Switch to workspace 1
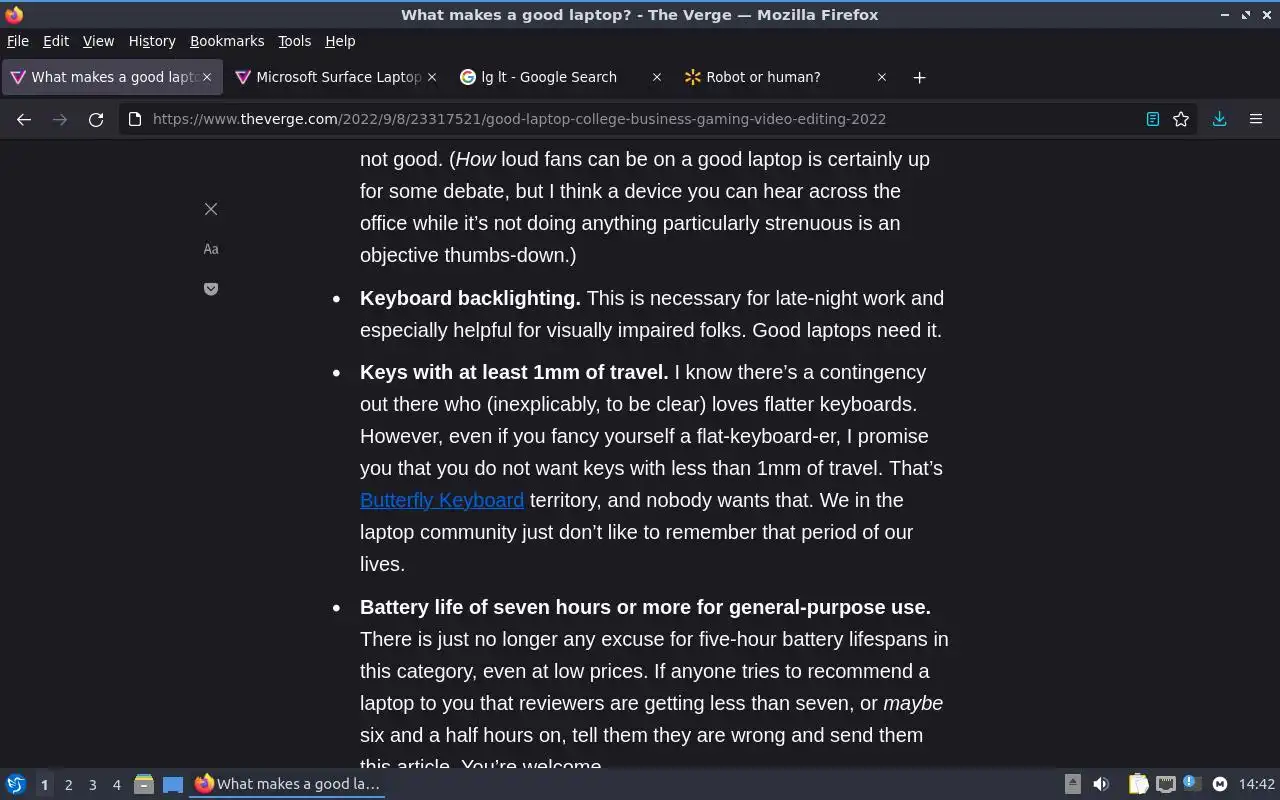The width and height of the screenshot is (1280, 800). (44, 785)
